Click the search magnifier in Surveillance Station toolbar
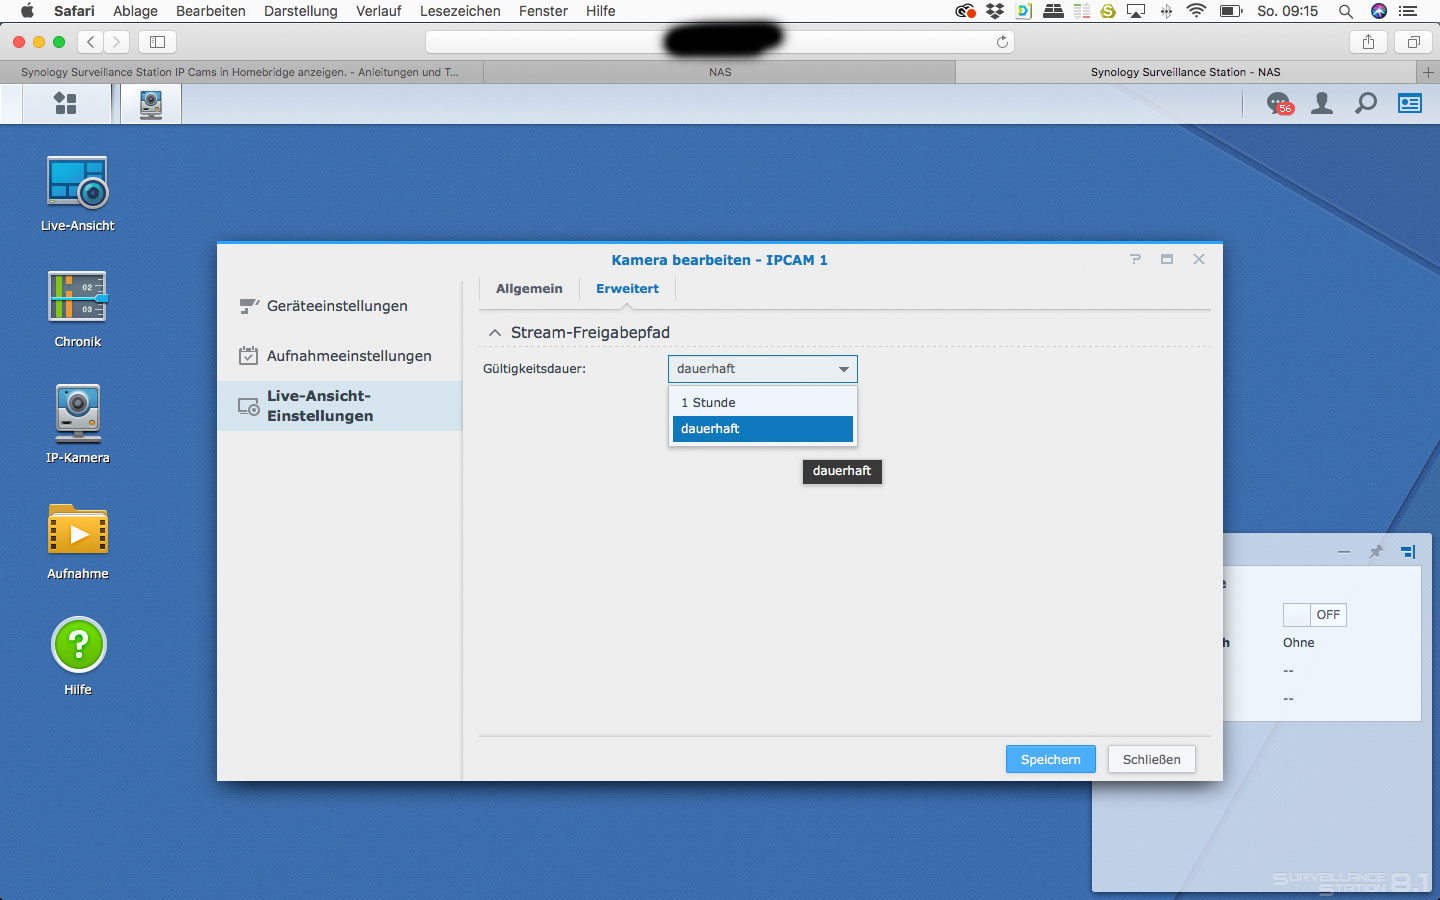The width and height of the screenshot is (1440, 900). pos(1365,104)
